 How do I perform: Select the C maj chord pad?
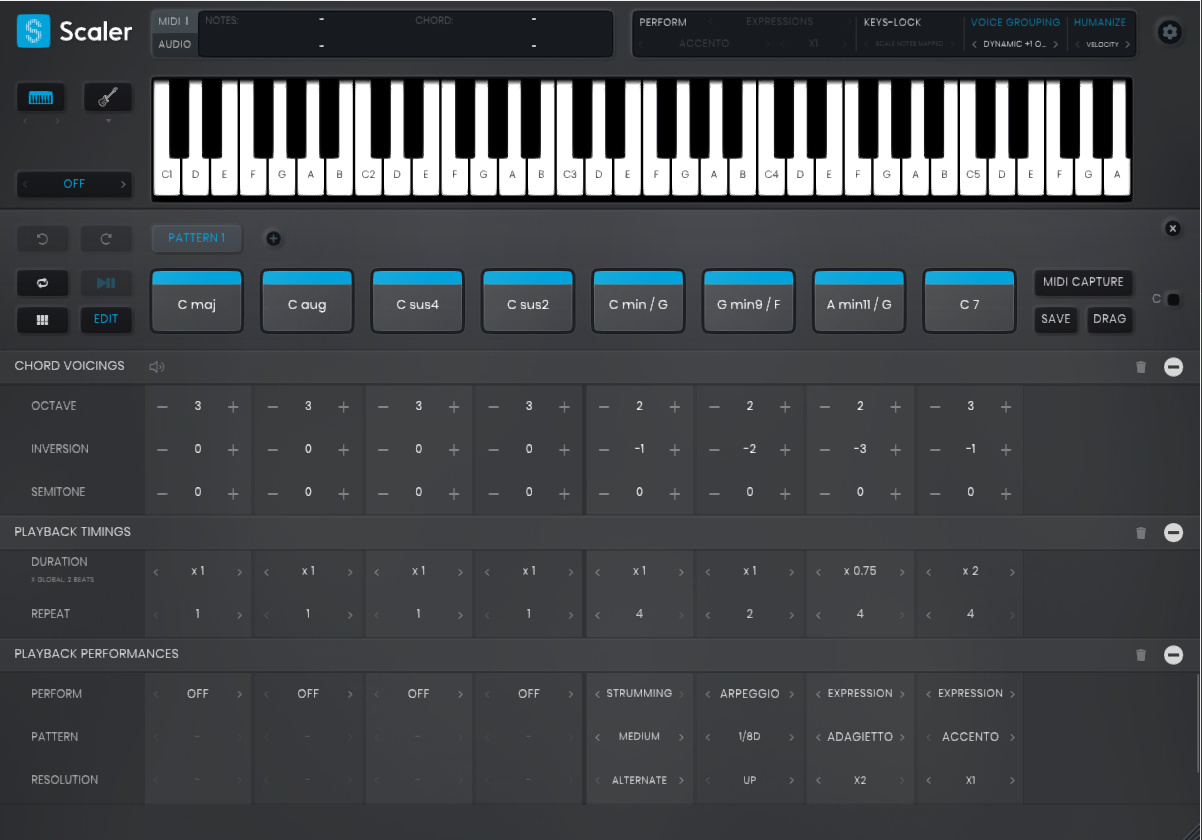197,300
